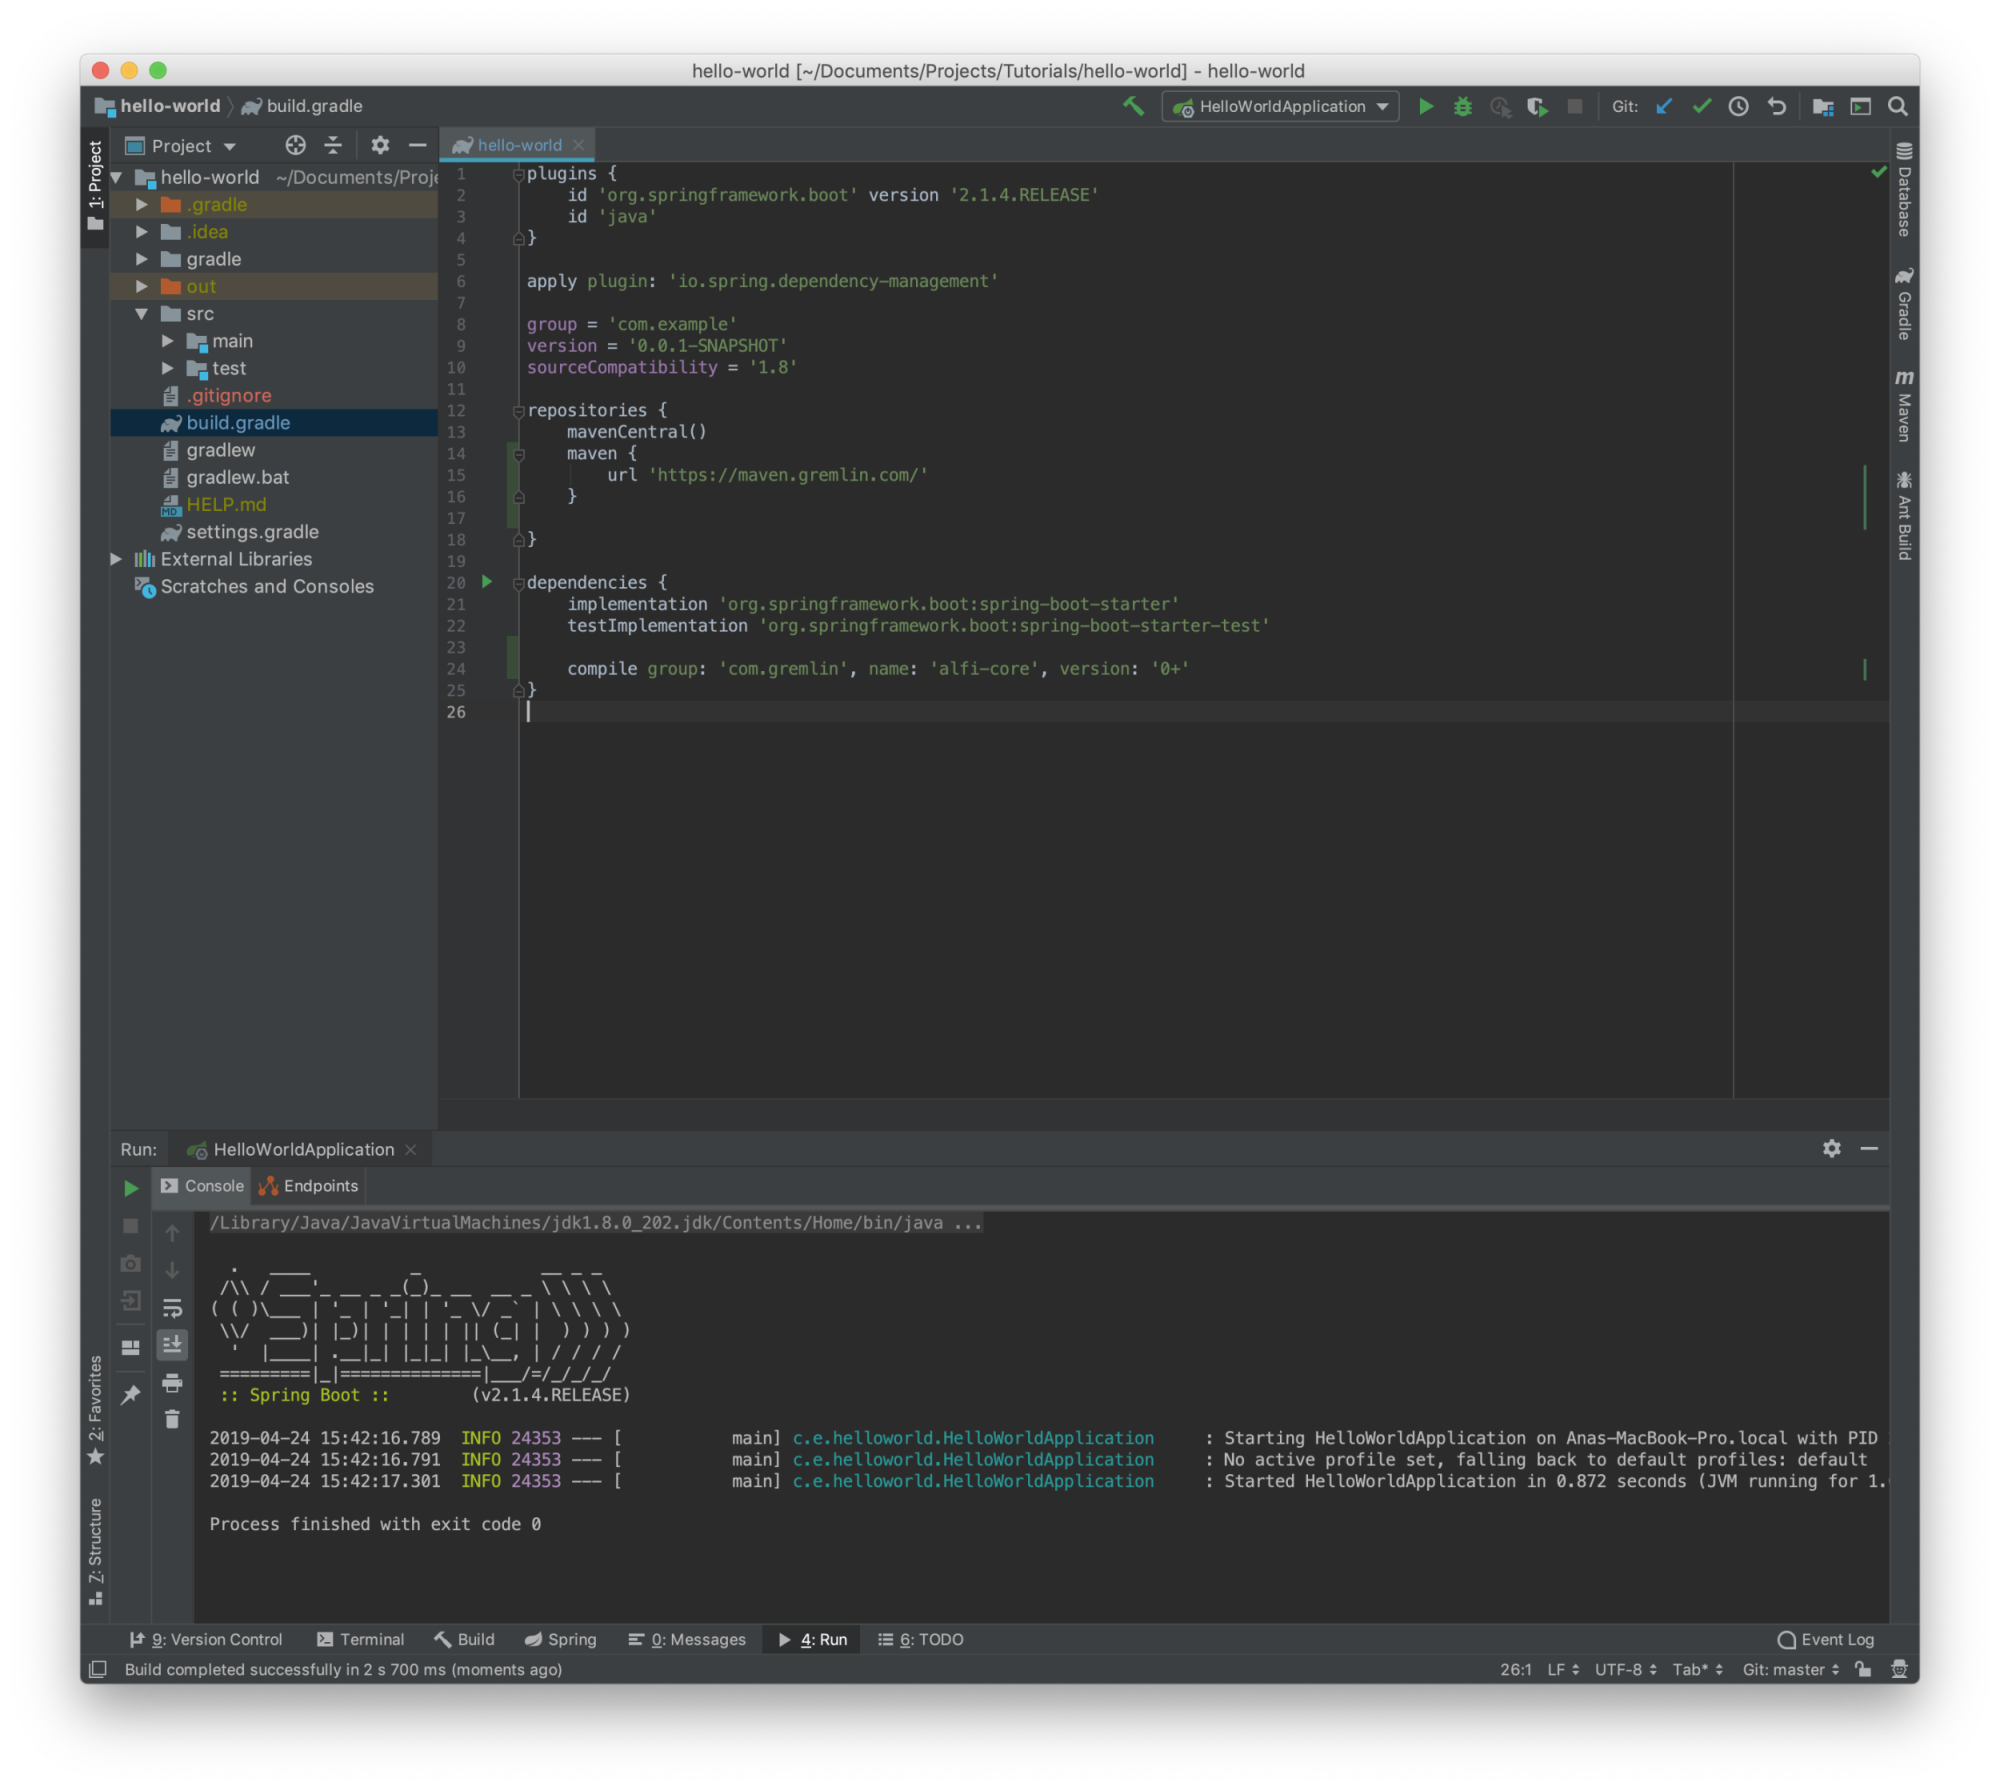This screenshot has height=1790, width=2000.
Task: Run HelloWorldApplication with the green play icon
Action: 1426,106
